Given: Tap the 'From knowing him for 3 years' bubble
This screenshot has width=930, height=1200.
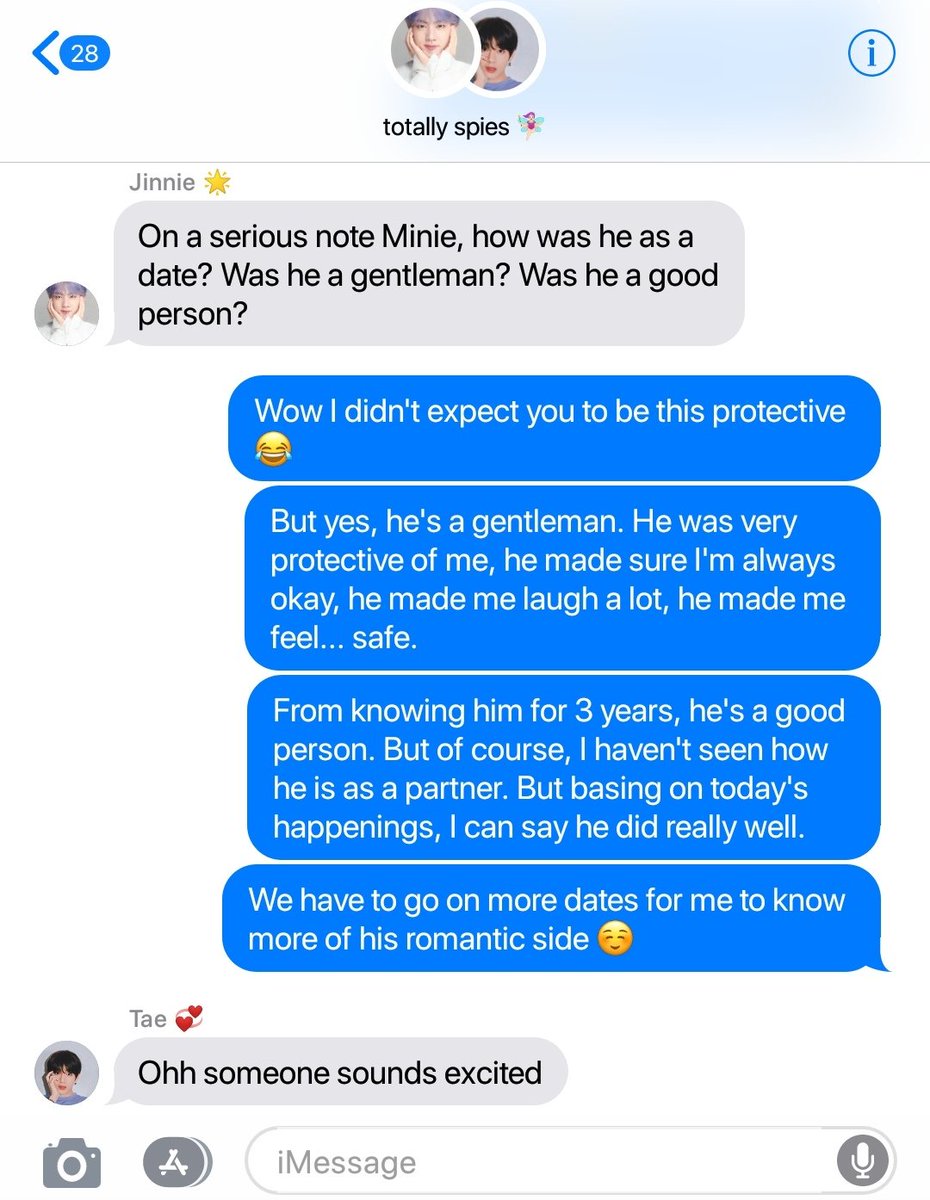Looking at the screenshot, I should [563, 767].
